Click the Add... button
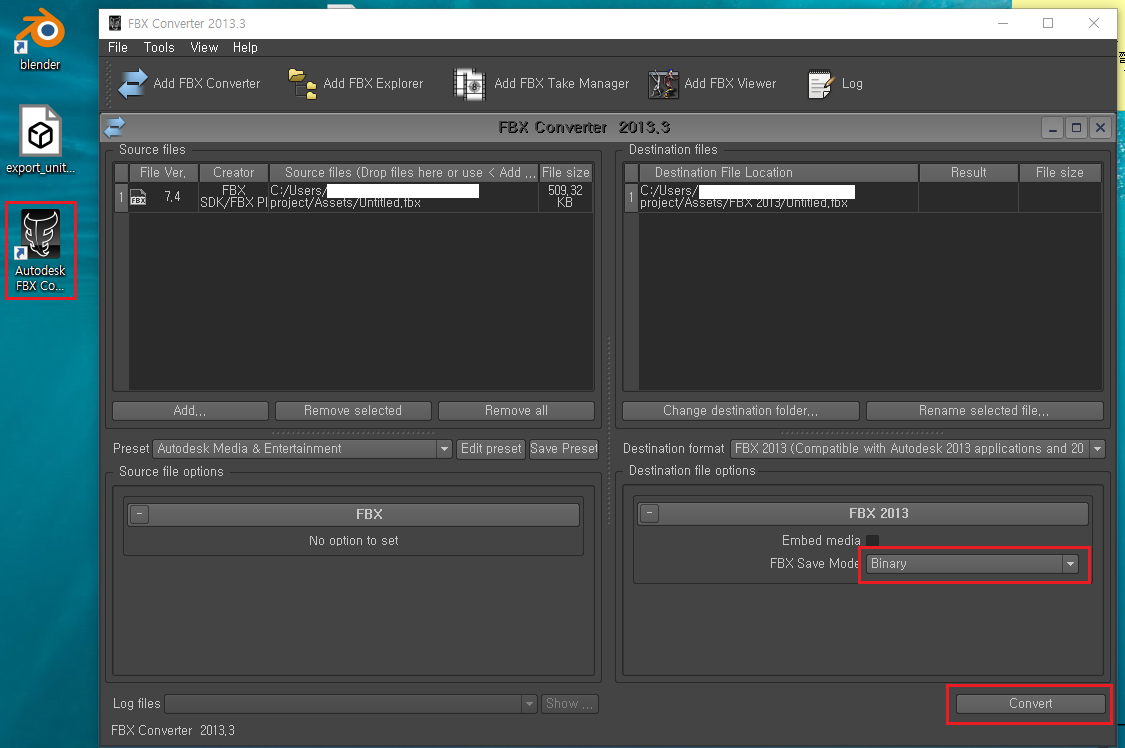 pyautogui.click(x=190, y=411)
